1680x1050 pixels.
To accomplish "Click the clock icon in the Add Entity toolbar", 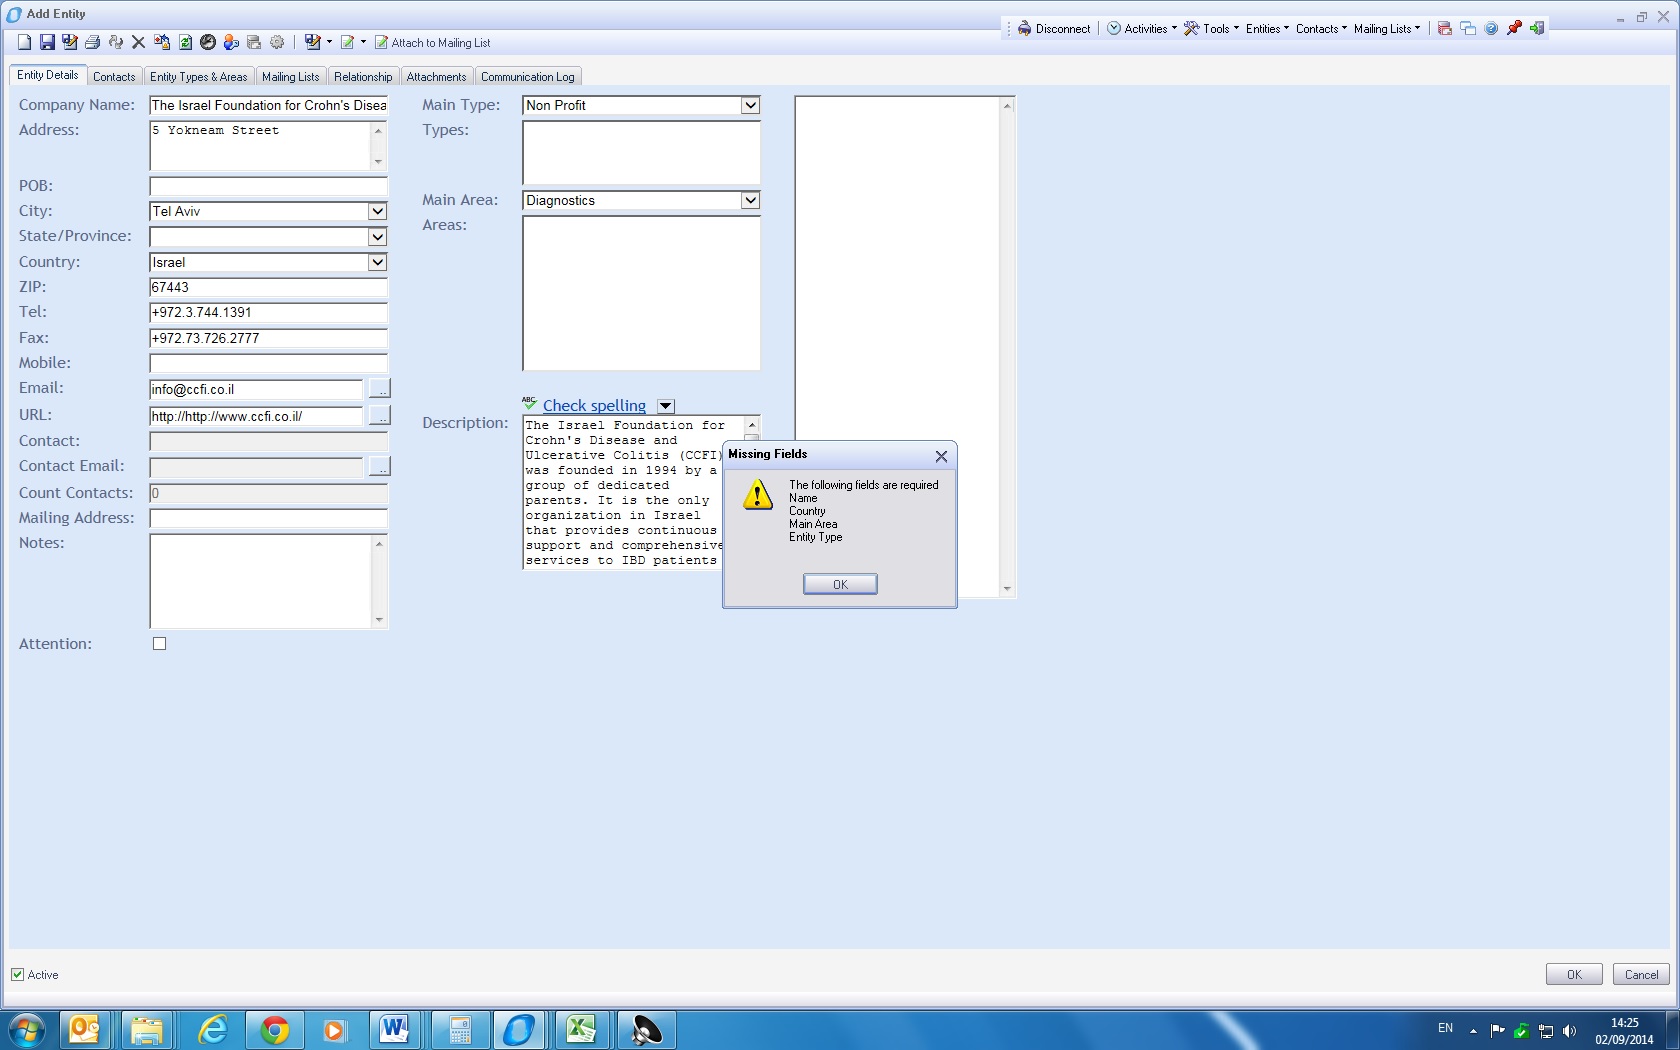I will coord(208,42).
